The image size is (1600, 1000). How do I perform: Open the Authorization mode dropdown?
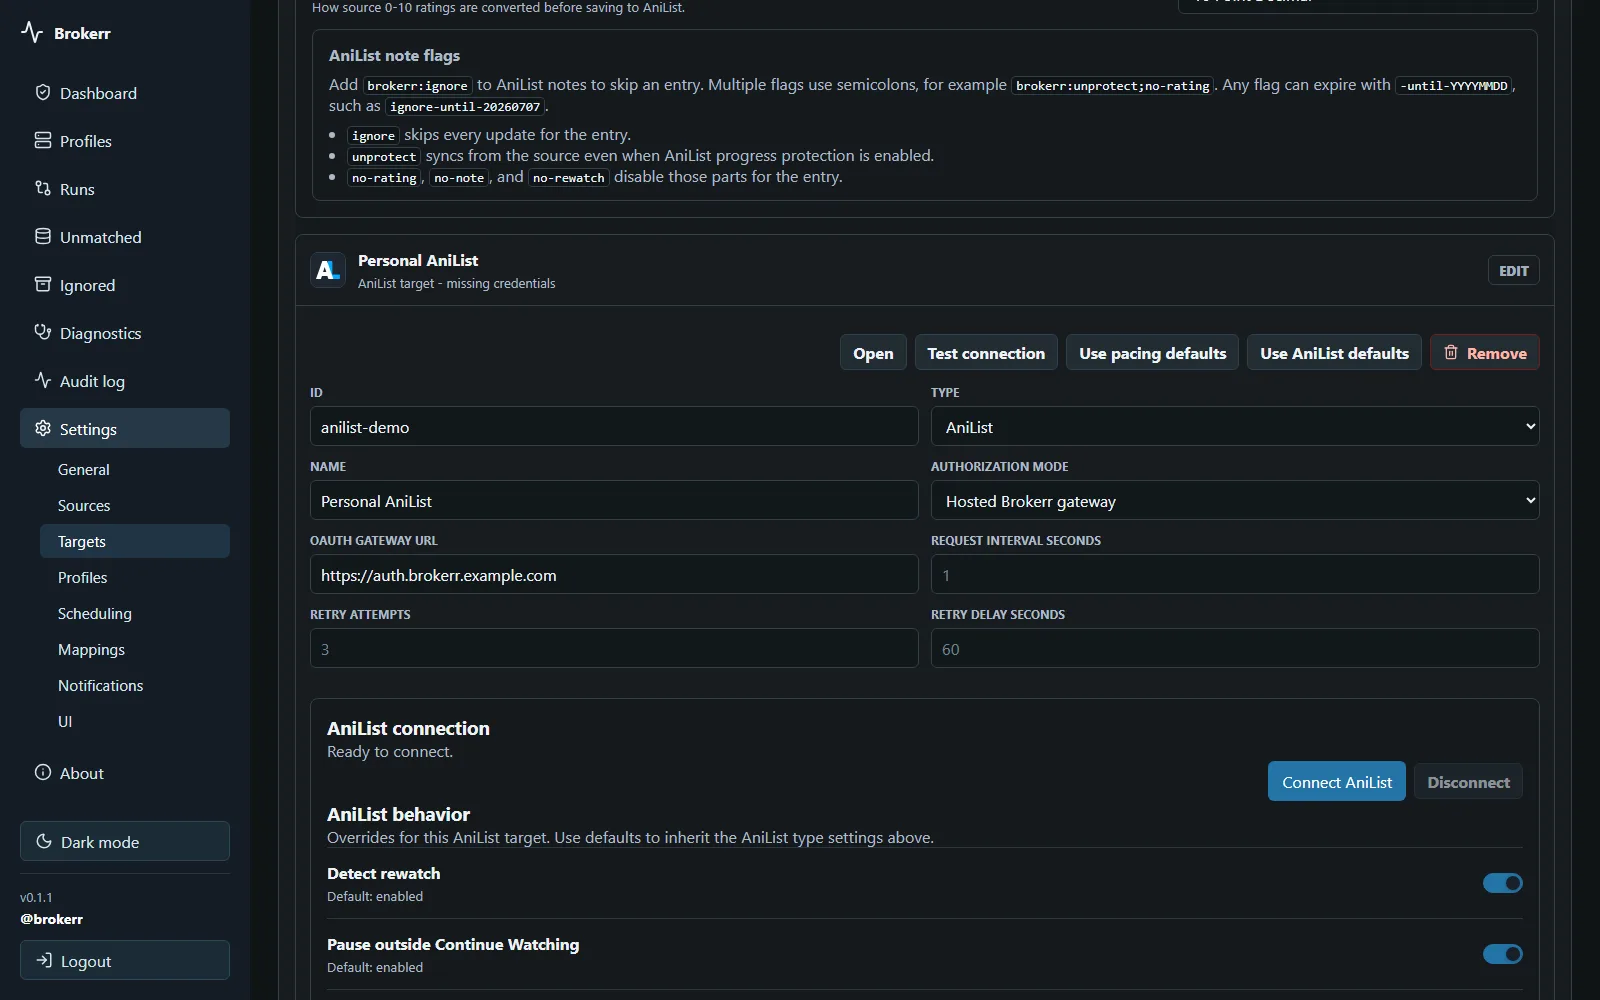tap(1235, 500)
